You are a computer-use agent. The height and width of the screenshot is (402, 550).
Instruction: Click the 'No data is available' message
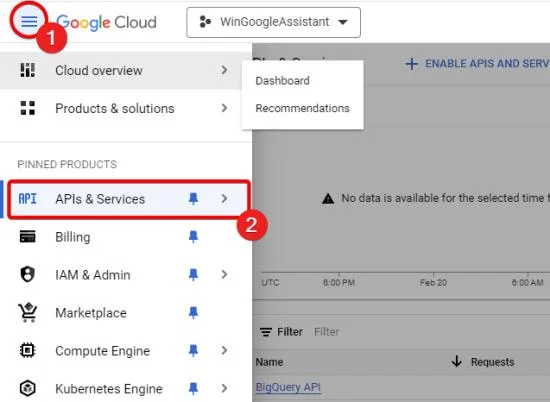[445, 198]
